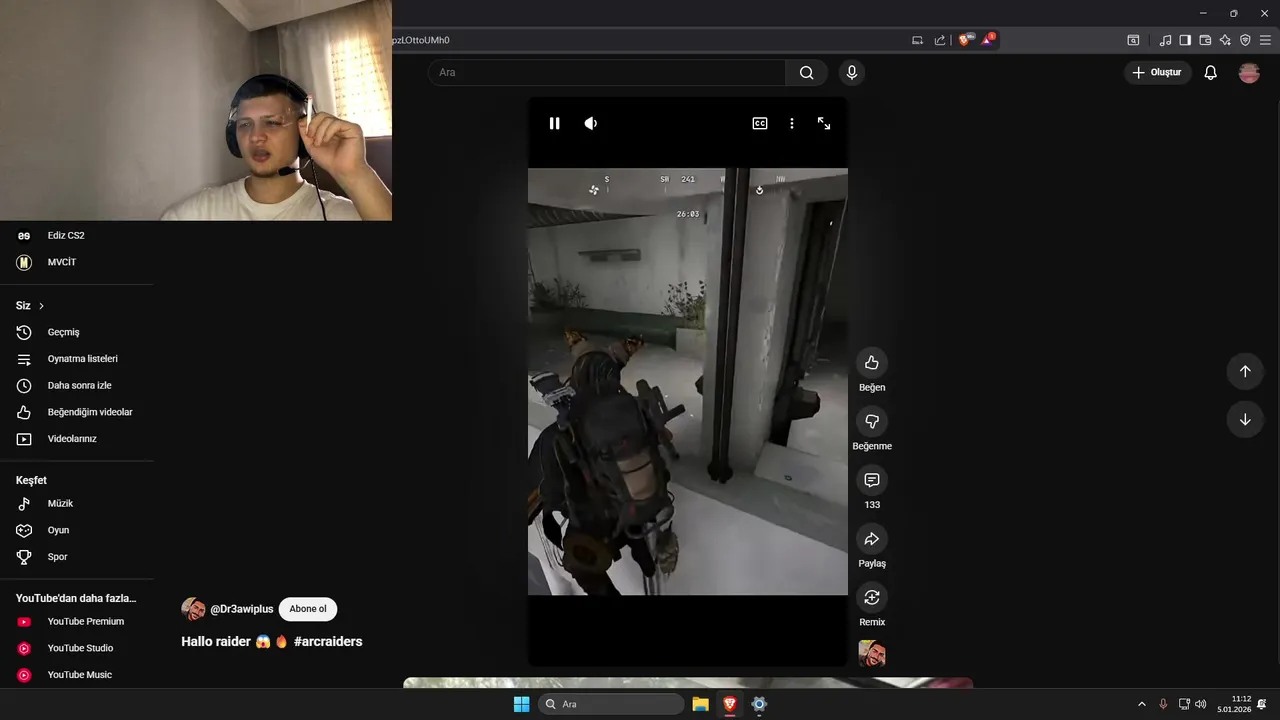Viewport: 1280px width, 720px height.
Task: Start voice search with the microphone
Action: (x=852, y=72)
